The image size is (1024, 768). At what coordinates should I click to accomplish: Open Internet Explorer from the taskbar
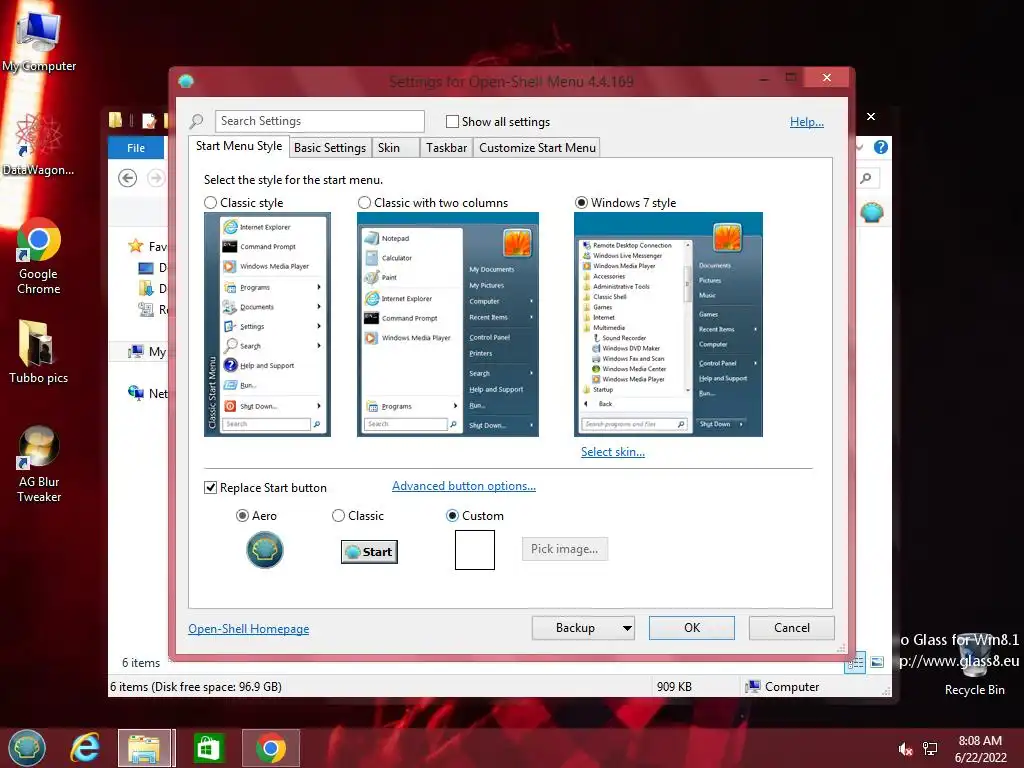tap(86, 748)
